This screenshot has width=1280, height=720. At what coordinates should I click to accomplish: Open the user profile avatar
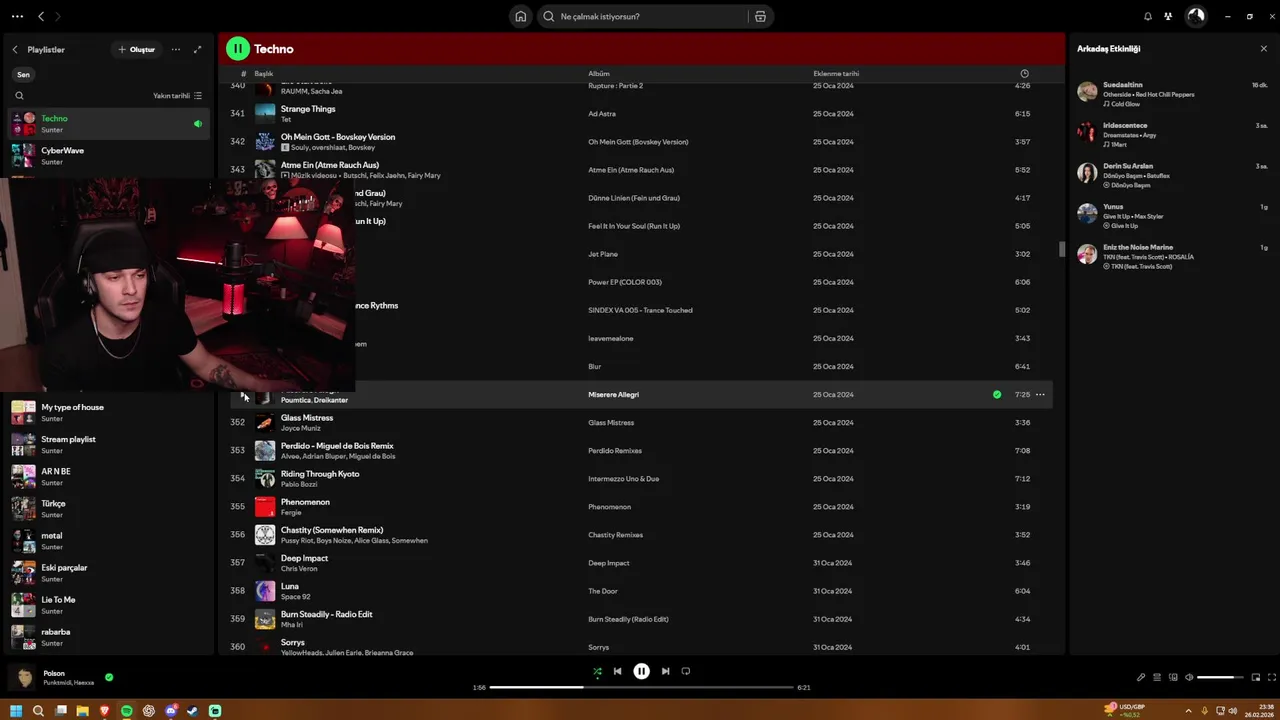click(1195, 16)
